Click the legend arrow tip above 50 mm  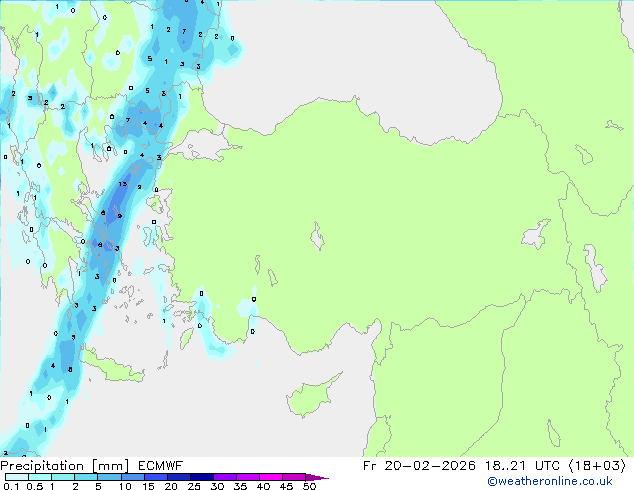[x=317, y=477]
